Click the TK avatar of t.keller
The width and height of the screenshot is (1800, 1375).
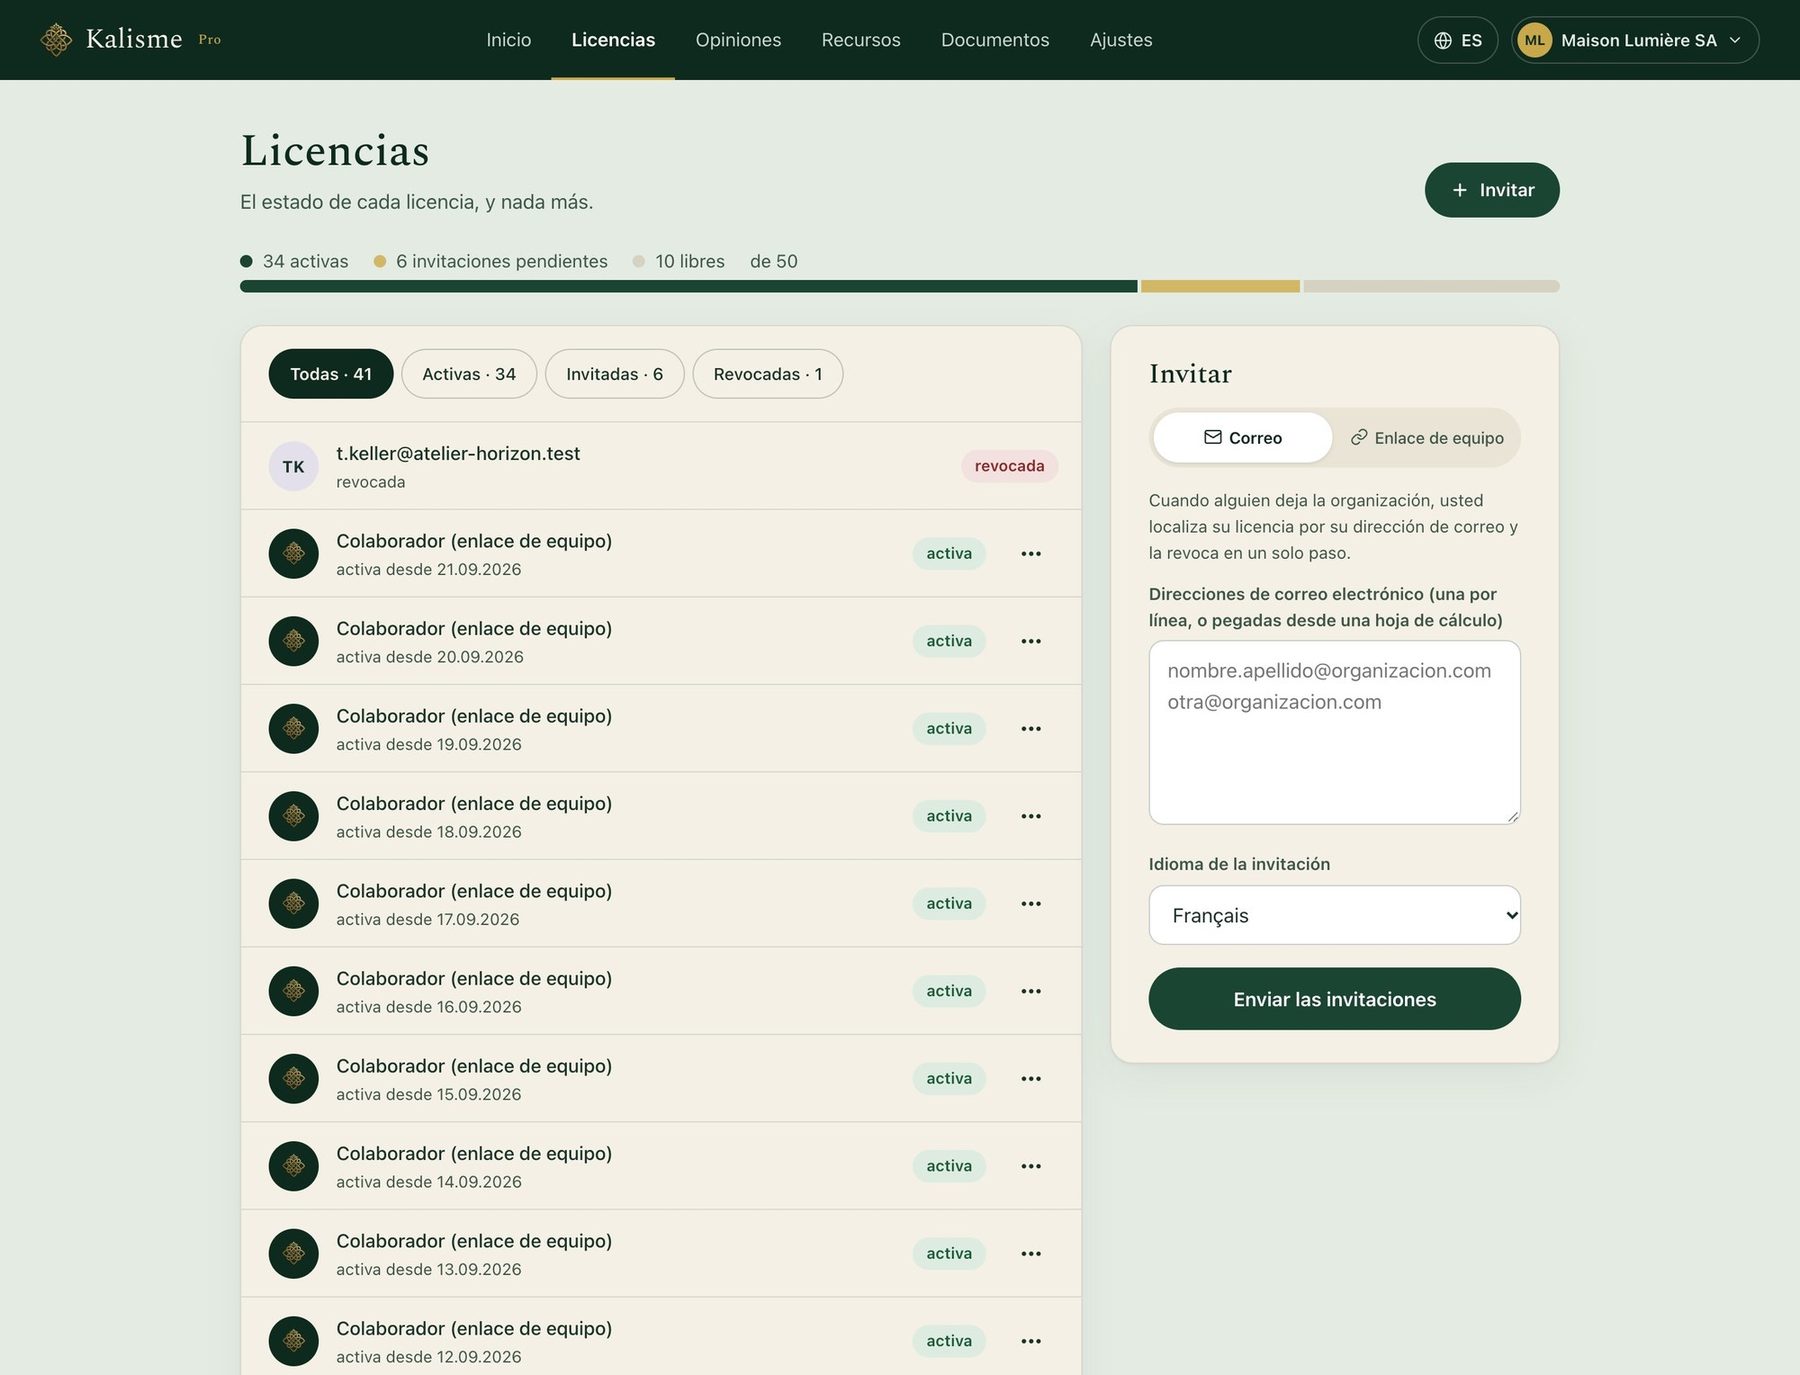[x=293, y=466]
